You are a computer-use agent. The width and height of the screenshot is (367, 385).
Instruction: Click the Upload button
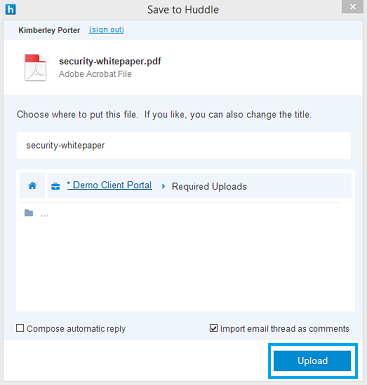pyautogui.click(x=312, y=361)
